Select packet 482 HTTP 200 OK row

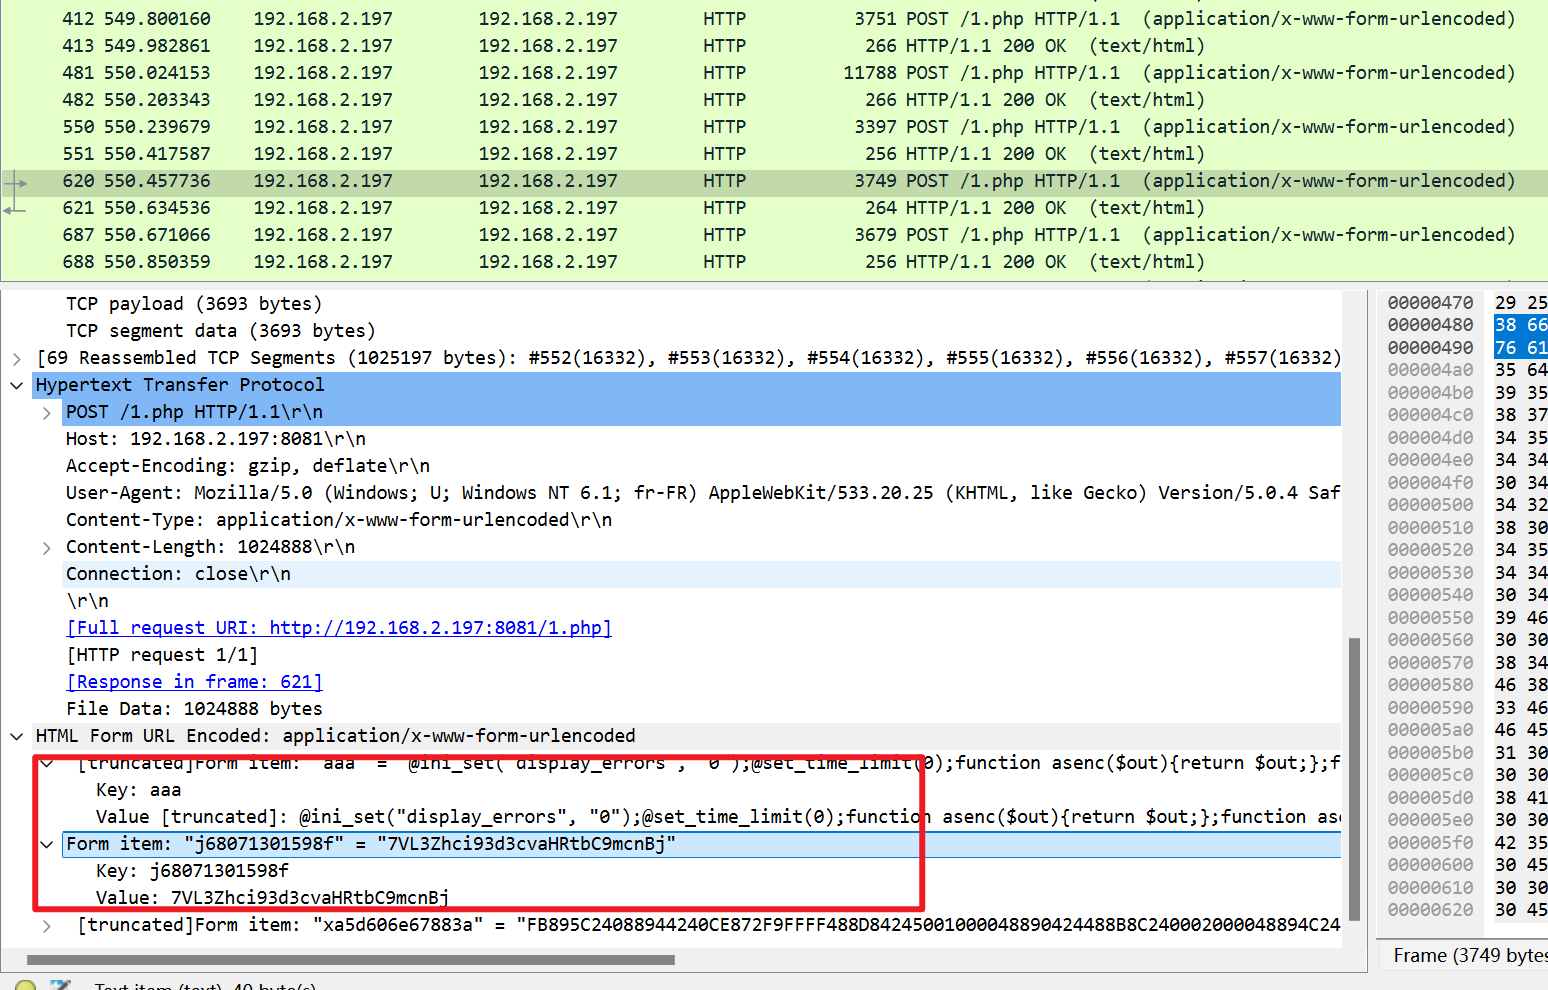tap(774, 100)
